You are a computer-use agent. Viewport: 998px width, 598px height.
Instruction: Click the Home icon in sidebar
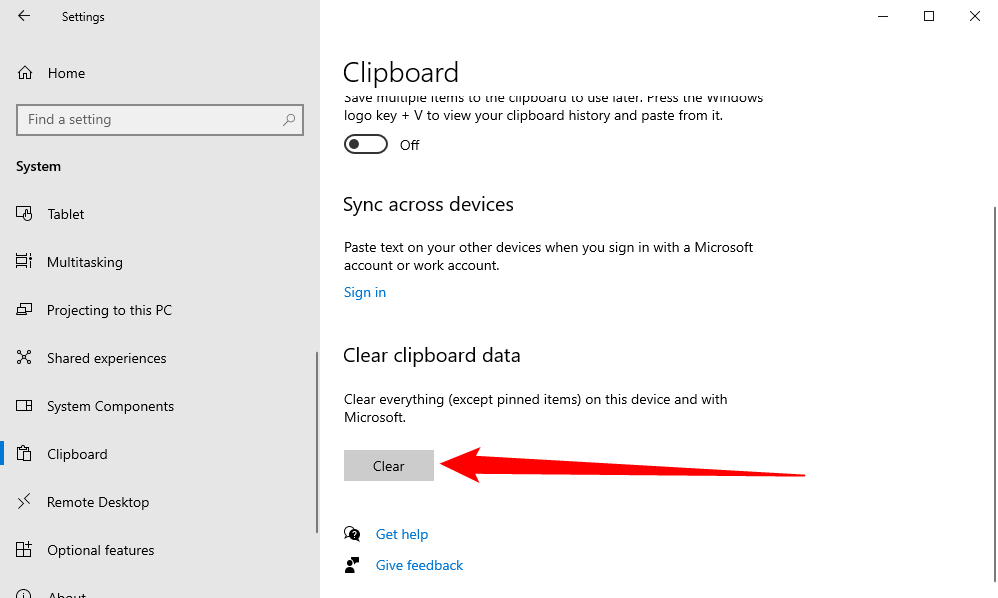pos(25,73)
